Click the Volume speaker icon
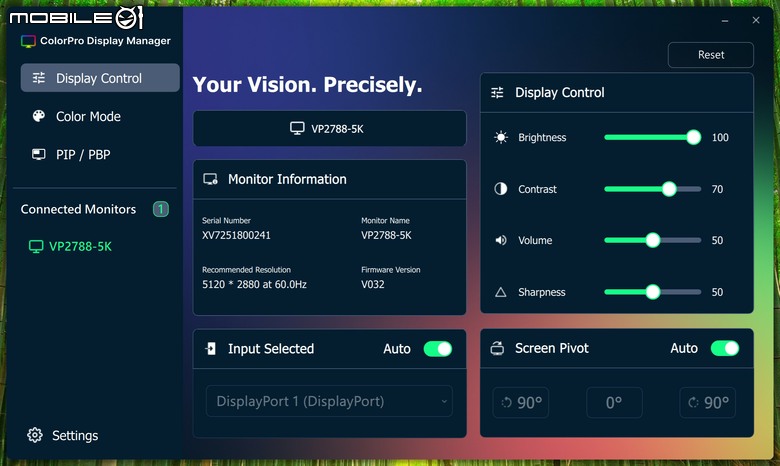Screen dimensions: 780x466 (500, 240)
